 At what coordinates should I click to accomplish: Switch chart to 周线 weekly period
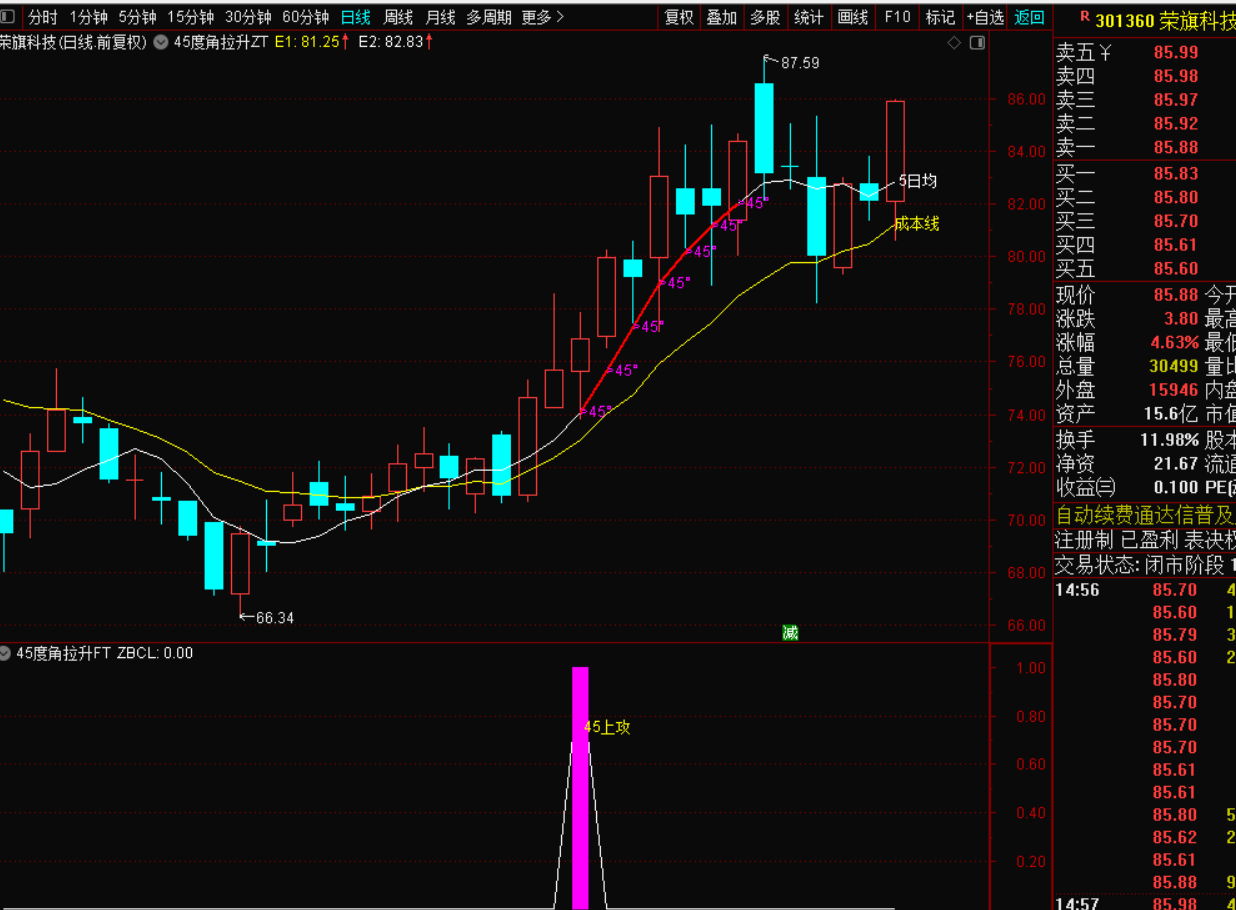pyautogui.click(x=398, y=17)
